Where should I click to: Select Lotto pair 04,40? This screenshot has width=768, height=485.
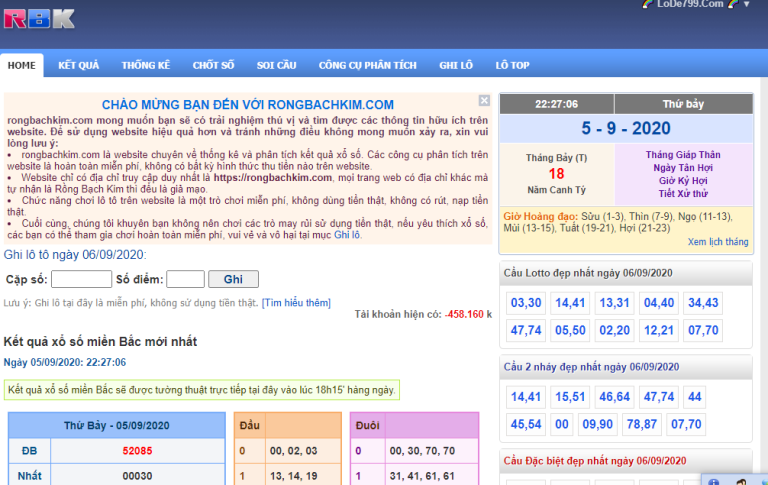(659, 303)
